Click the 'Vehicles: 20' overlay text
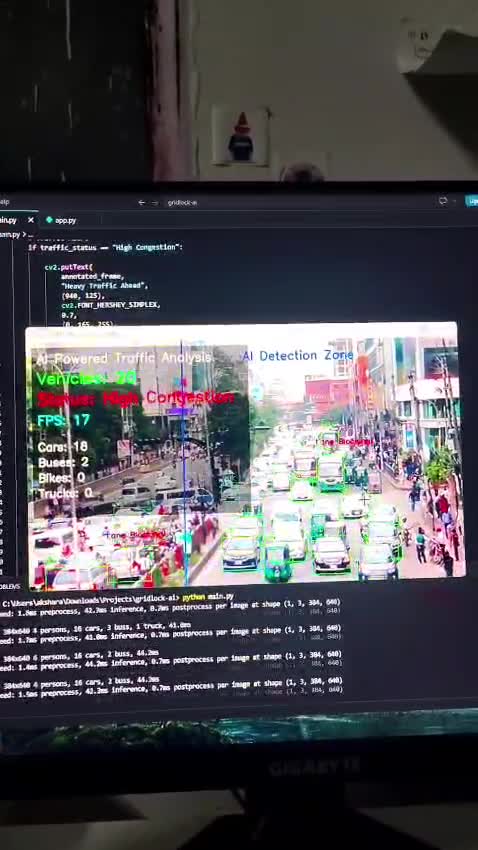 pos(86,378)
